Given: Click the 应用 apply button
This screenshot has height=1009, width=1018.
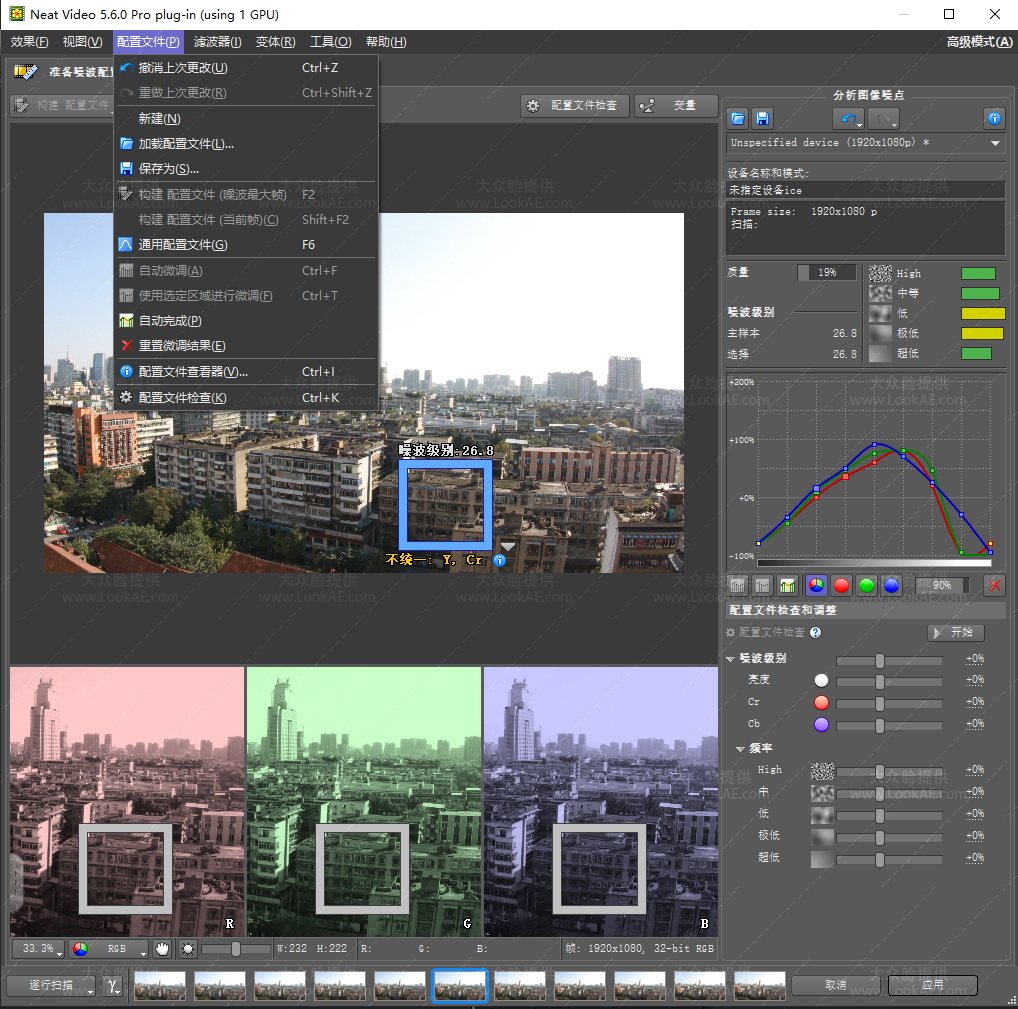Looking at the screenshot, I should click(x=932, y=985).
